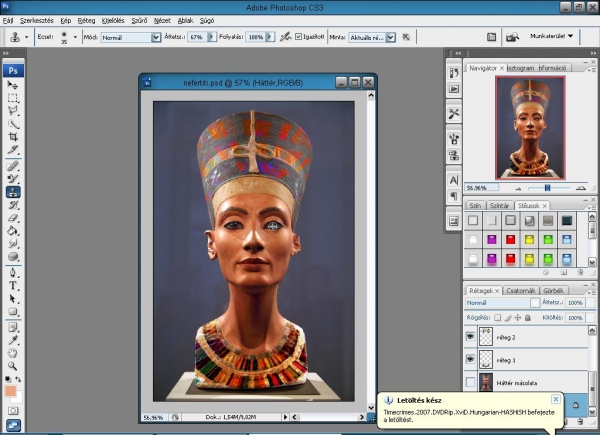Open the Mód blend mode dropdown
The image size is (600, 435).
[156, 37]
